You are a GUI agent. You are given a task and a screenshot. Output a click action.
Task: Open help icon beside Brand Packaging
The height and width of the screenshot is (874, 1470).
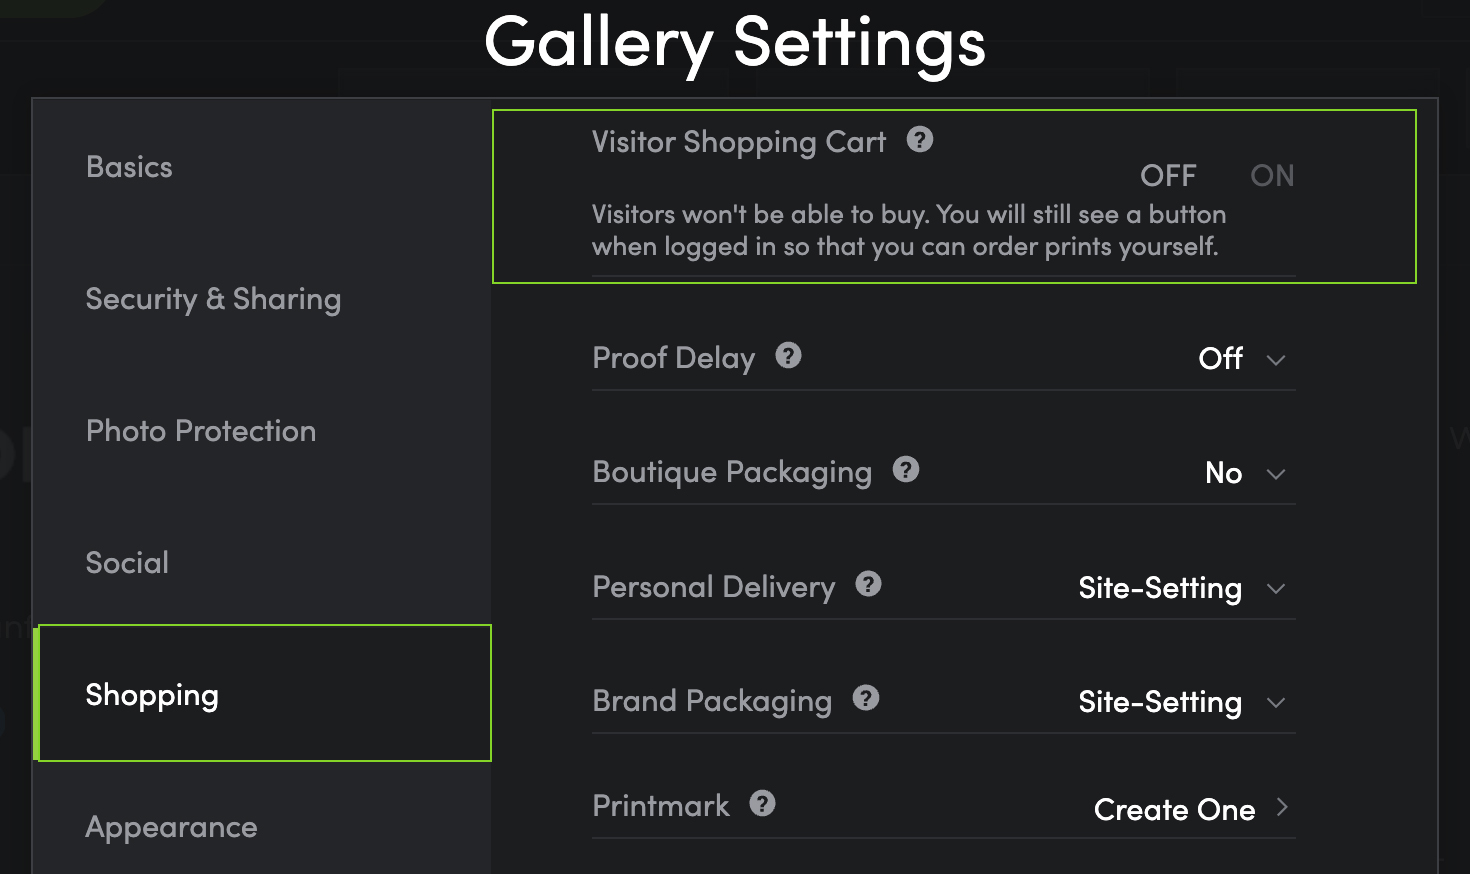tap(866, 698)
